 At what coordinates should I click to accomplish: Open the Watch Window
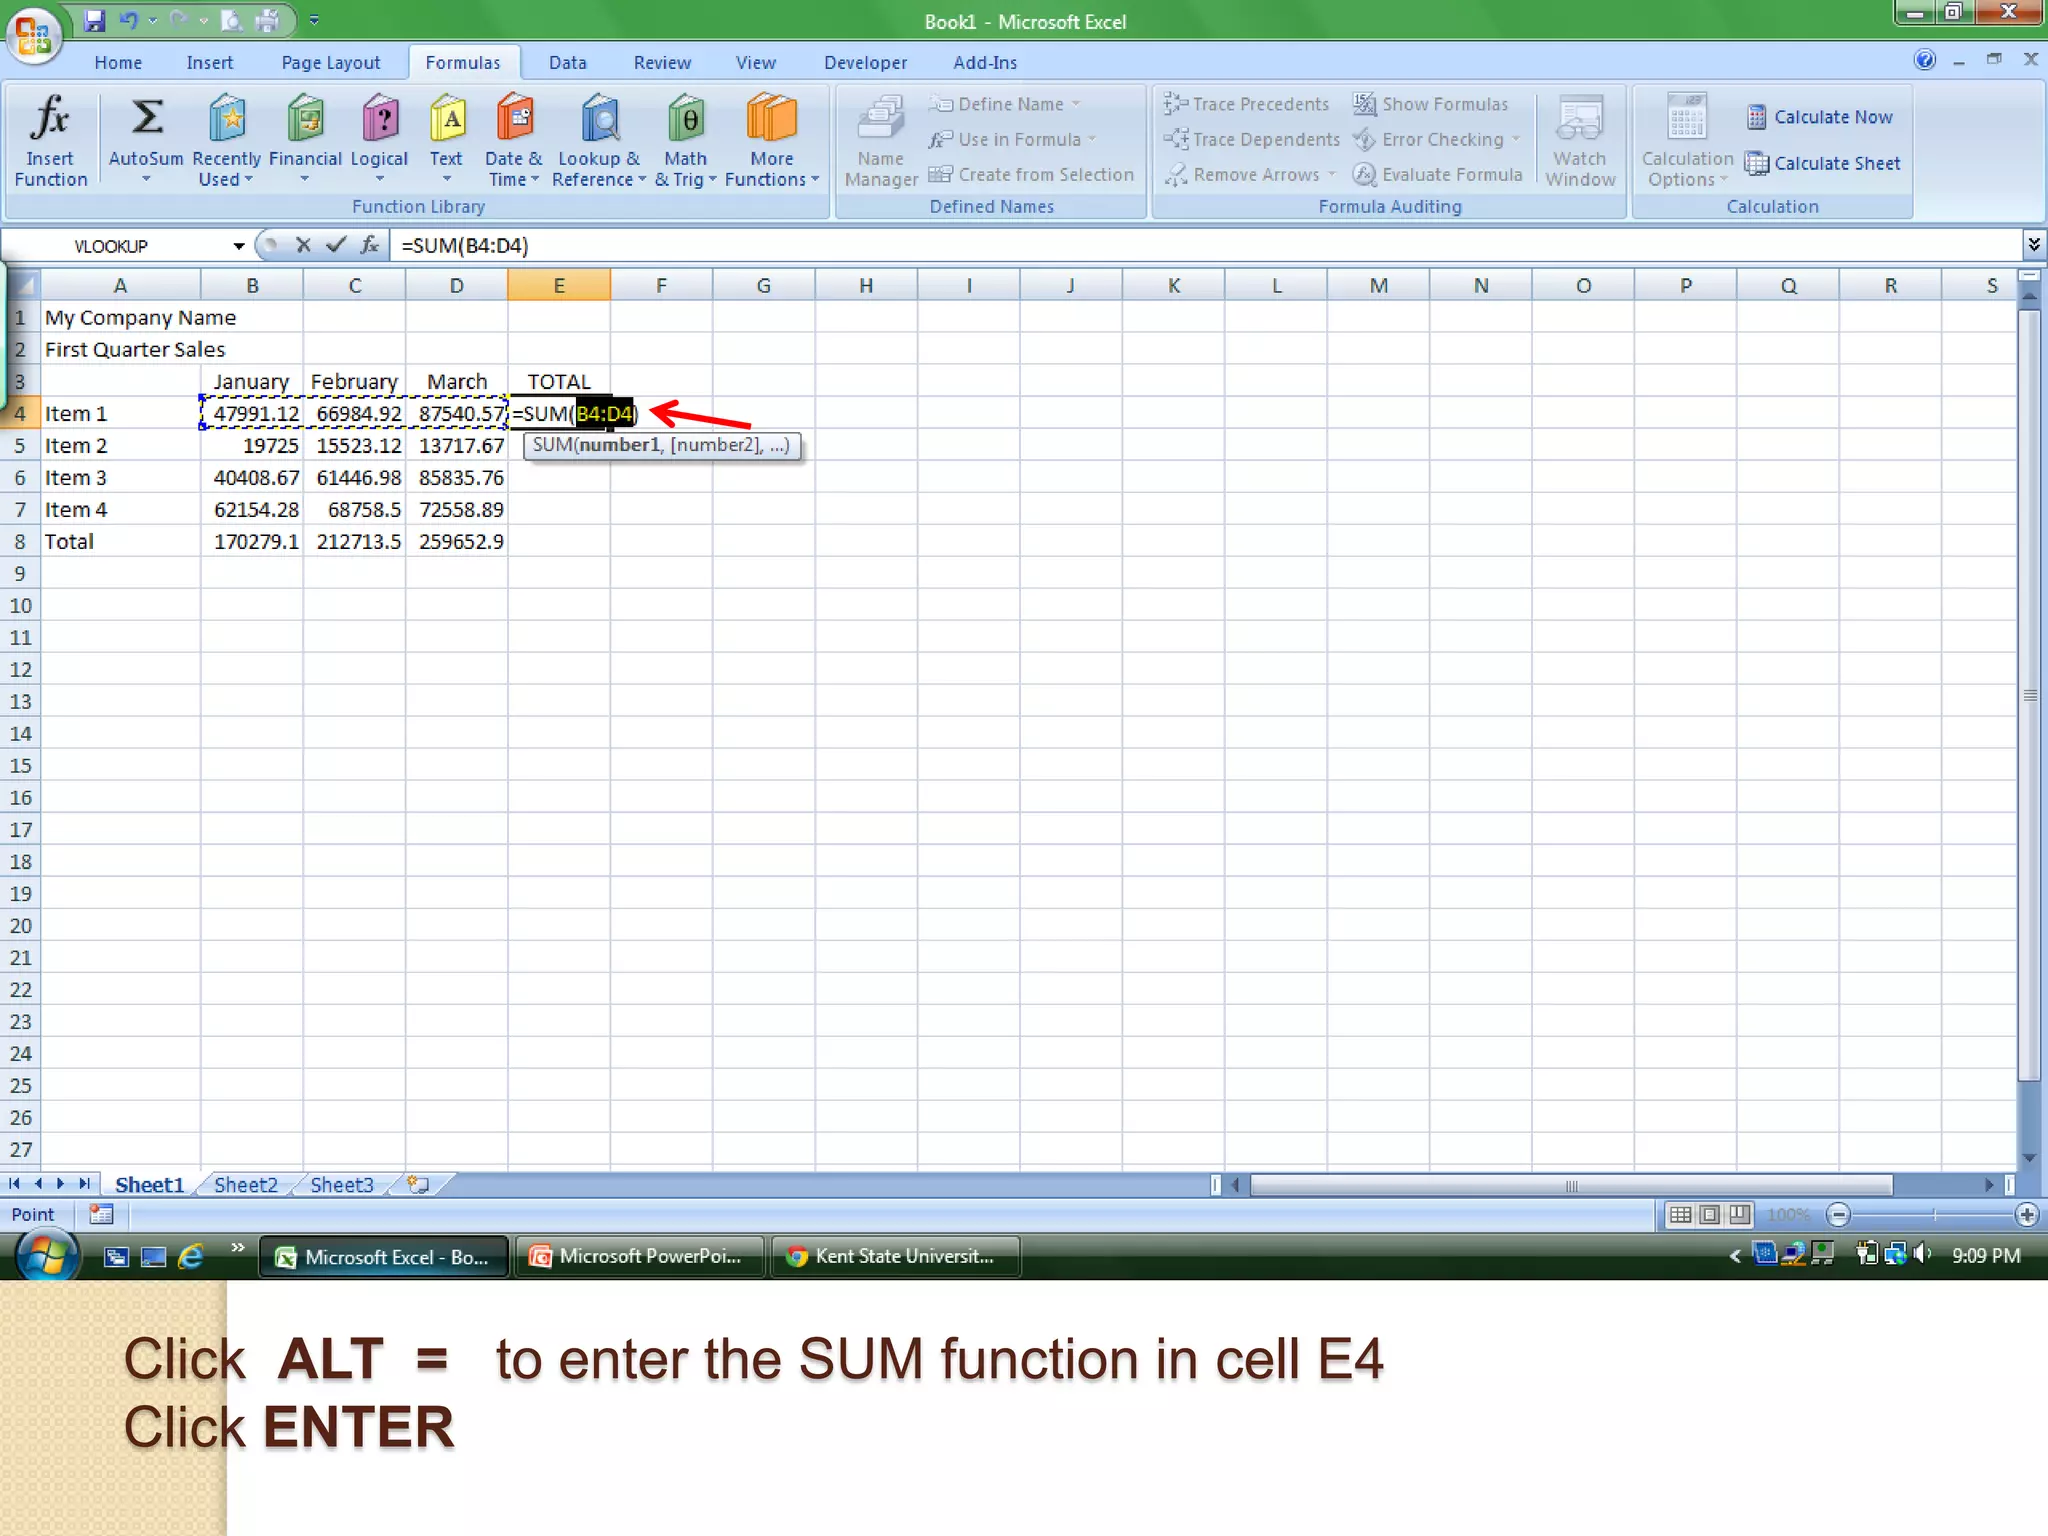coord(1580,140)
